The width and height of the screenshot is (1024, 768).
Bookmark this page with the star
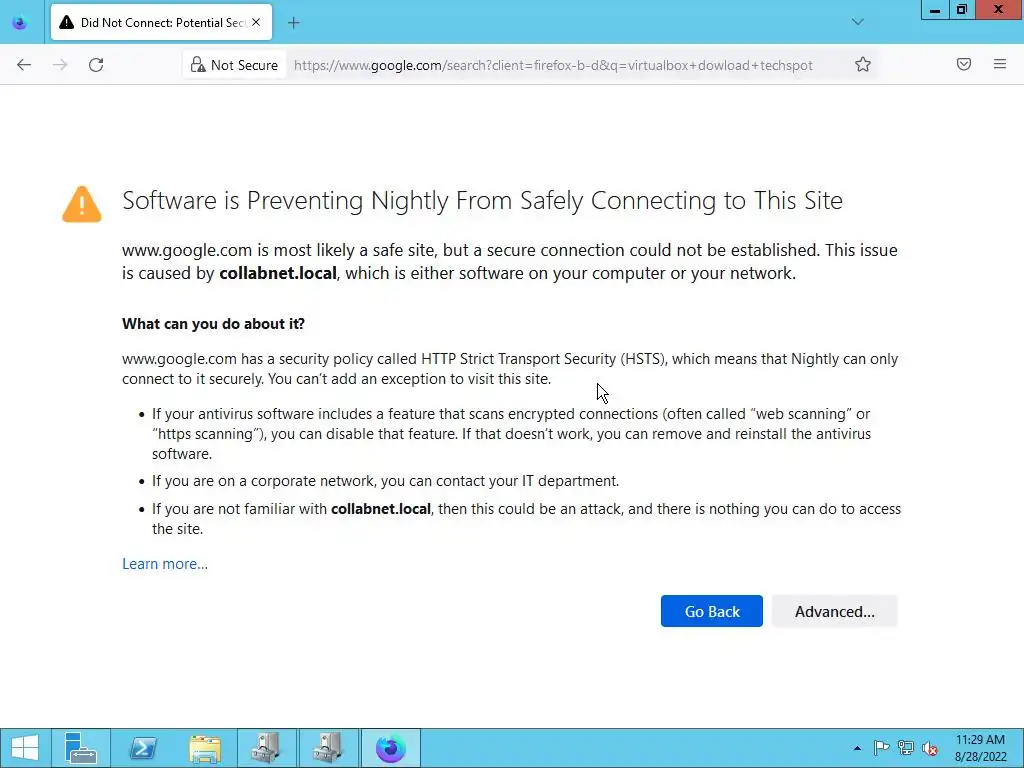pyautogui.click(x=863, y=64)
